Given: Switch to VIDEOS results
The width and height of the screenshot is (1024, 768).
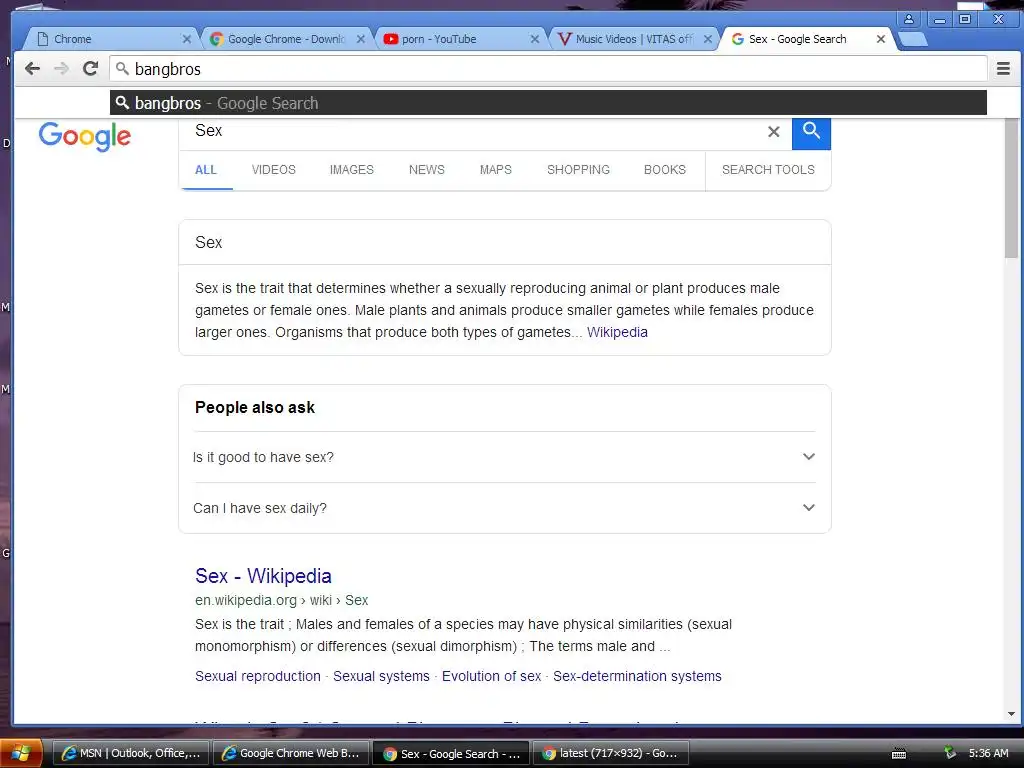Looking at the screenshot, I should (274, 170).
